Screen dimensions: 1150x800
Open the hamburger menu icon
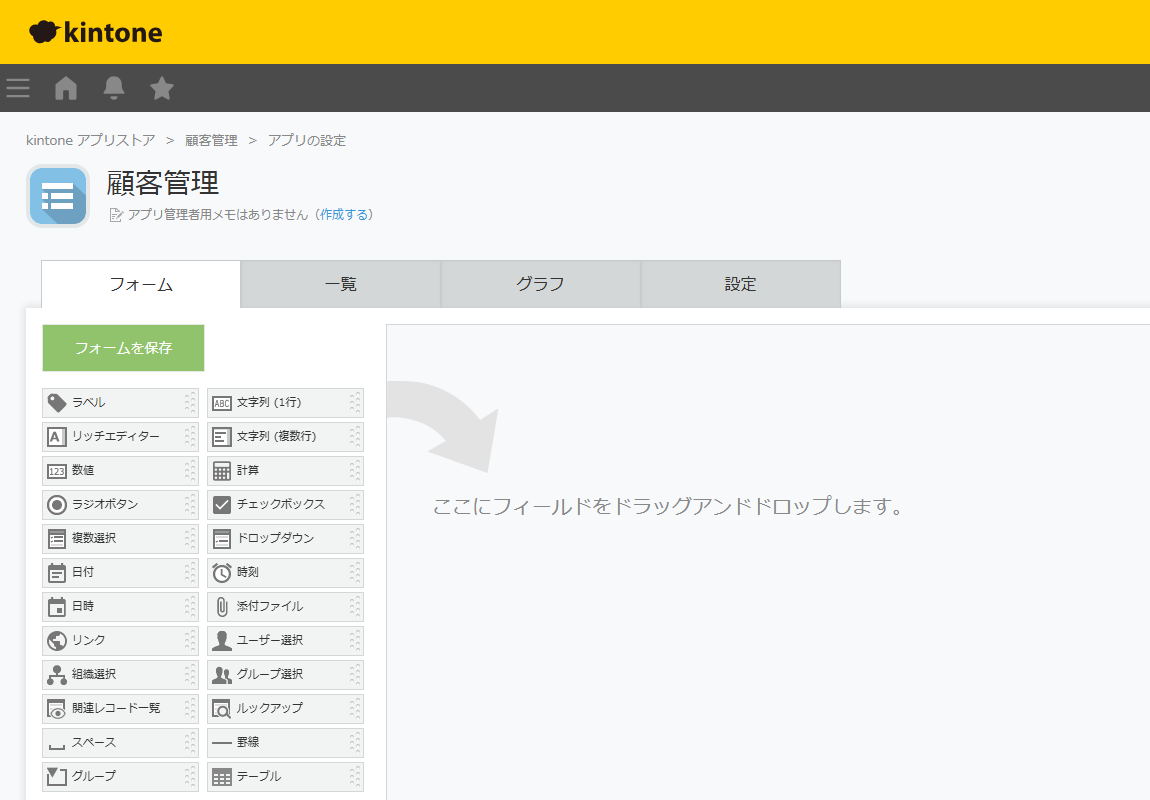click(18, 88)
